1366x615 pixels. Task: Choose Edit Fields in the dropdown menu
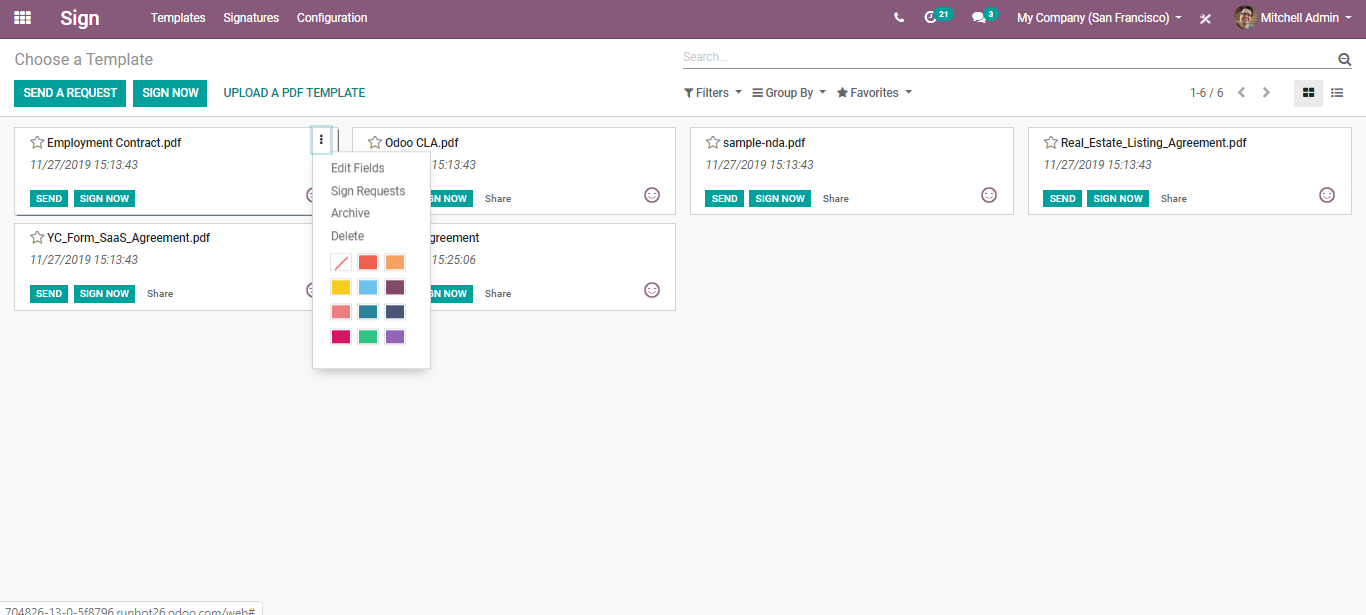(357, 168)
